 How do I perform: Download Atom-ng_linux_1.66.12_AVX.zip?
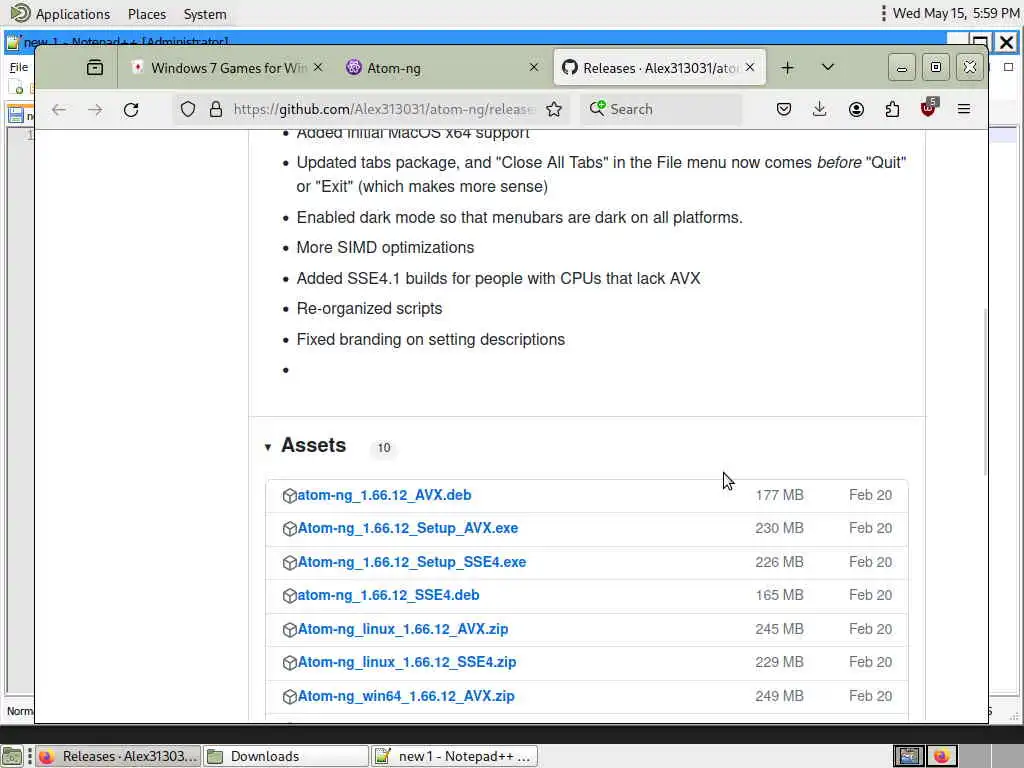[x=402, y=629]
